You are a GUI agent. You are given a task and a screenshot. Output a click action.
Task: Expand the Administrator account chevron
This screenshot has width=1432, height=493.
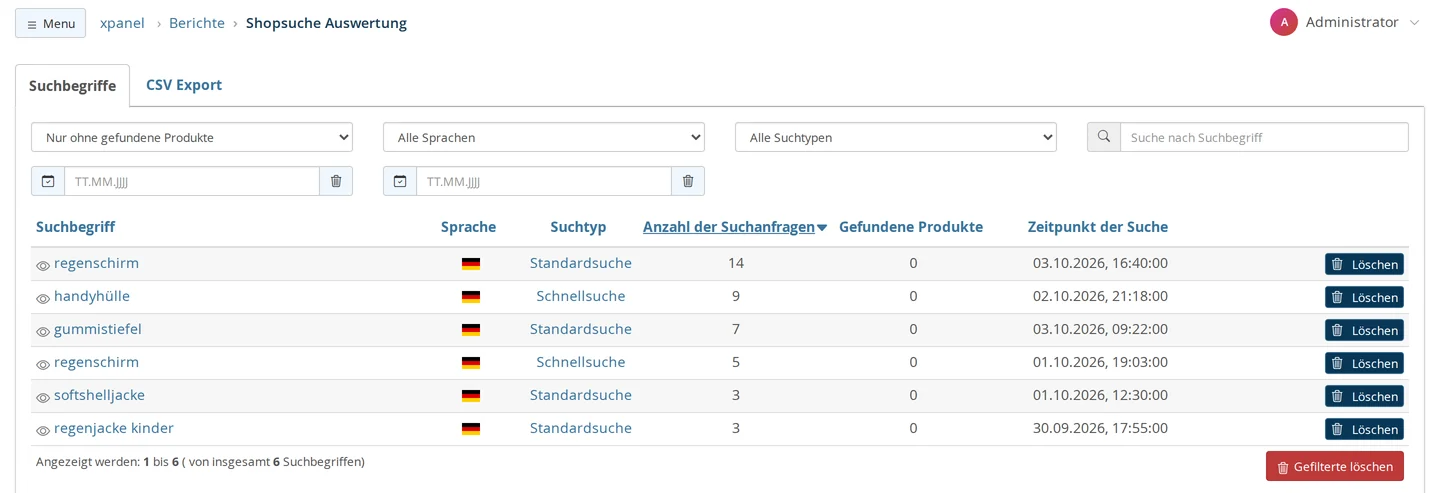click(1414, 23)
